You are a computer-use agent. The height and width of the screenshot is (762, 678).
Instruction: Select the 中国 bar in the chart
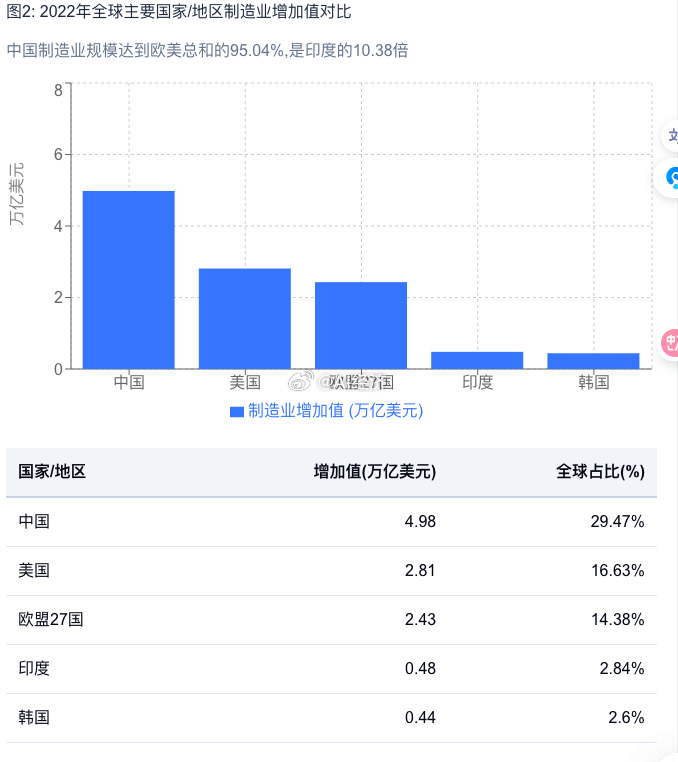[x=129, y=280]
